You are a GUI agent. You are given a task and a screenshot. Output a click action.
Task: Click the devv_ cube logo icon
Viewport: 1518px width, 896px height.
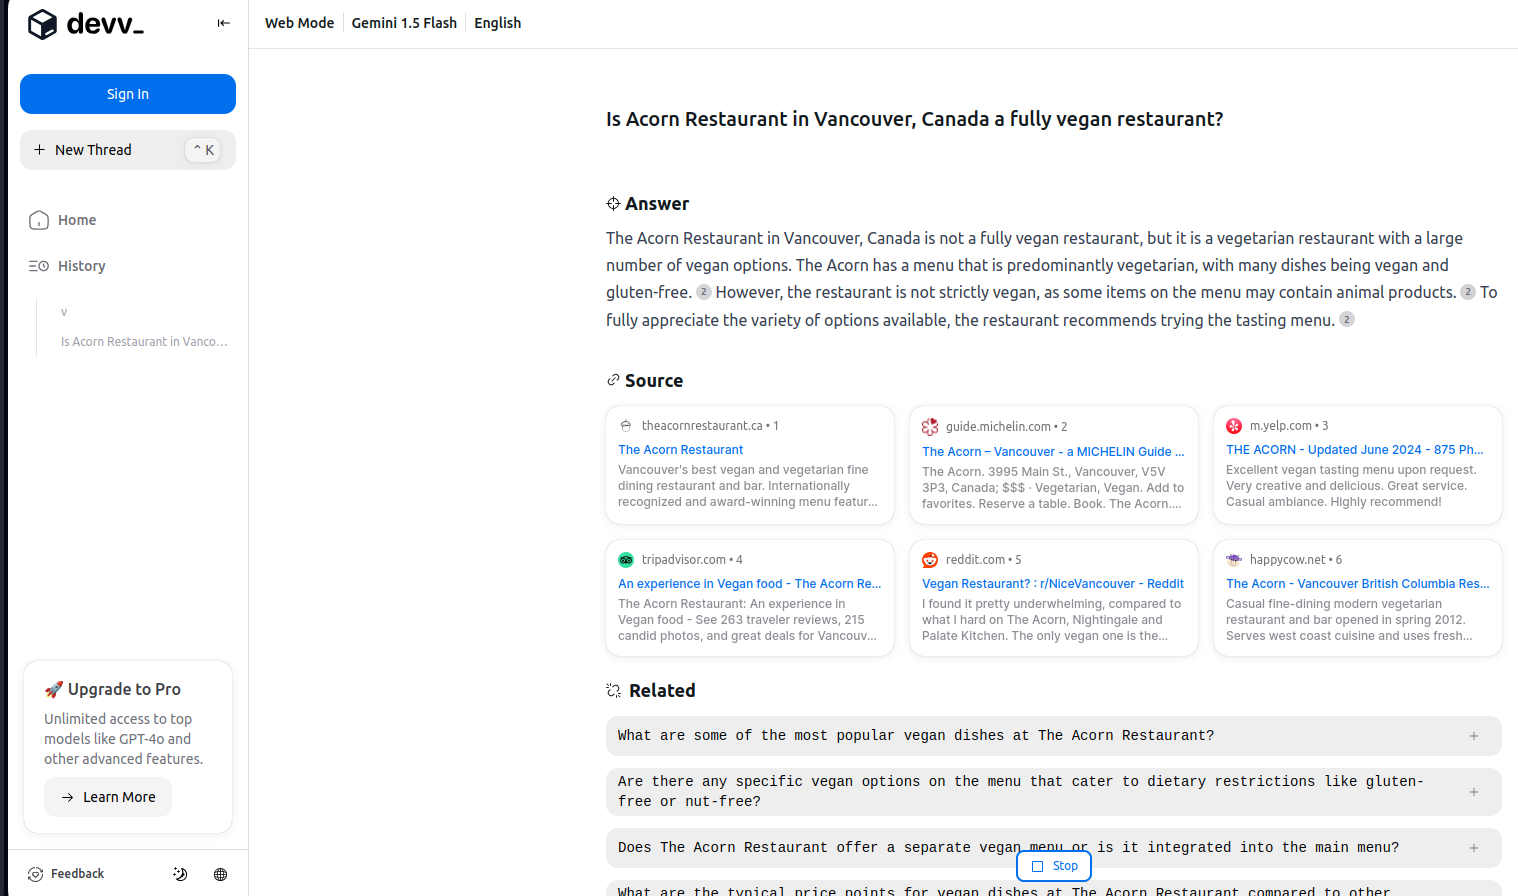click(x=42, y=24)
